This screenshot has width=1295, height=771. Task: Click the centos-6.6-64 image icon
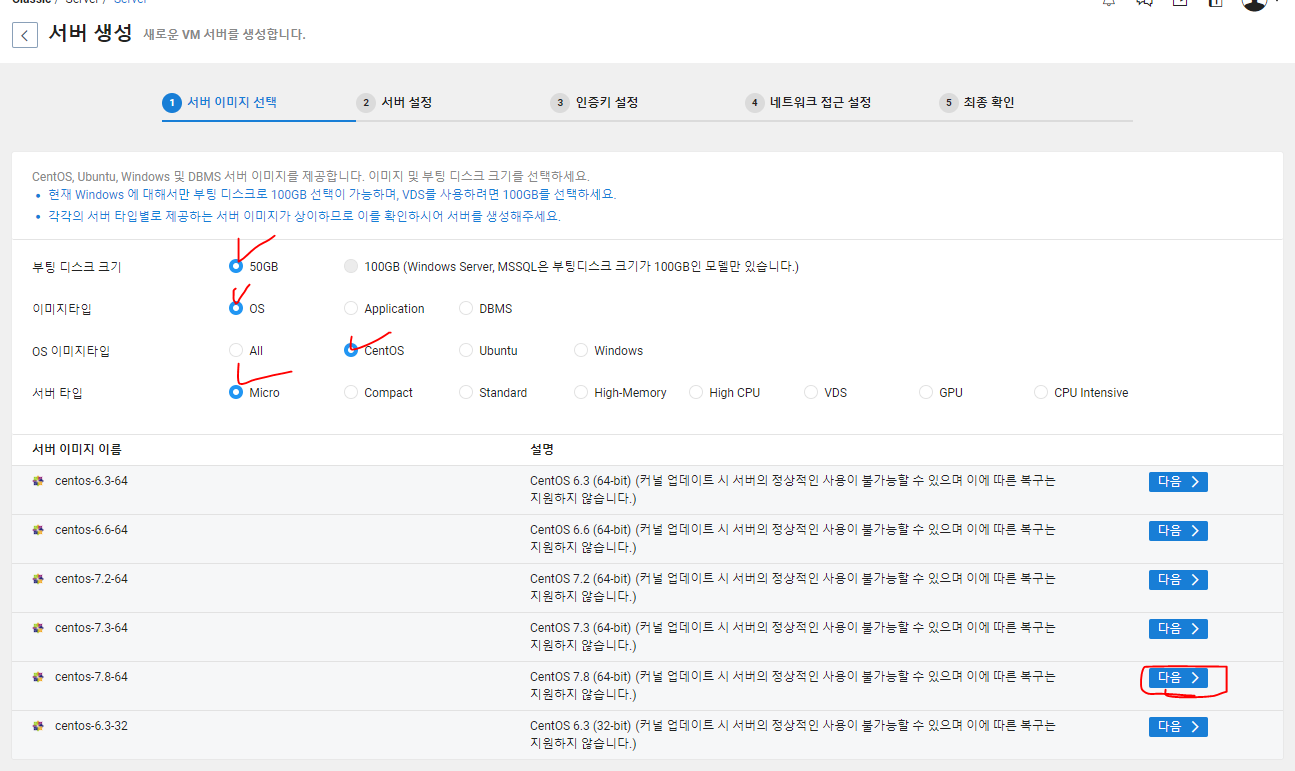point(38,530)
